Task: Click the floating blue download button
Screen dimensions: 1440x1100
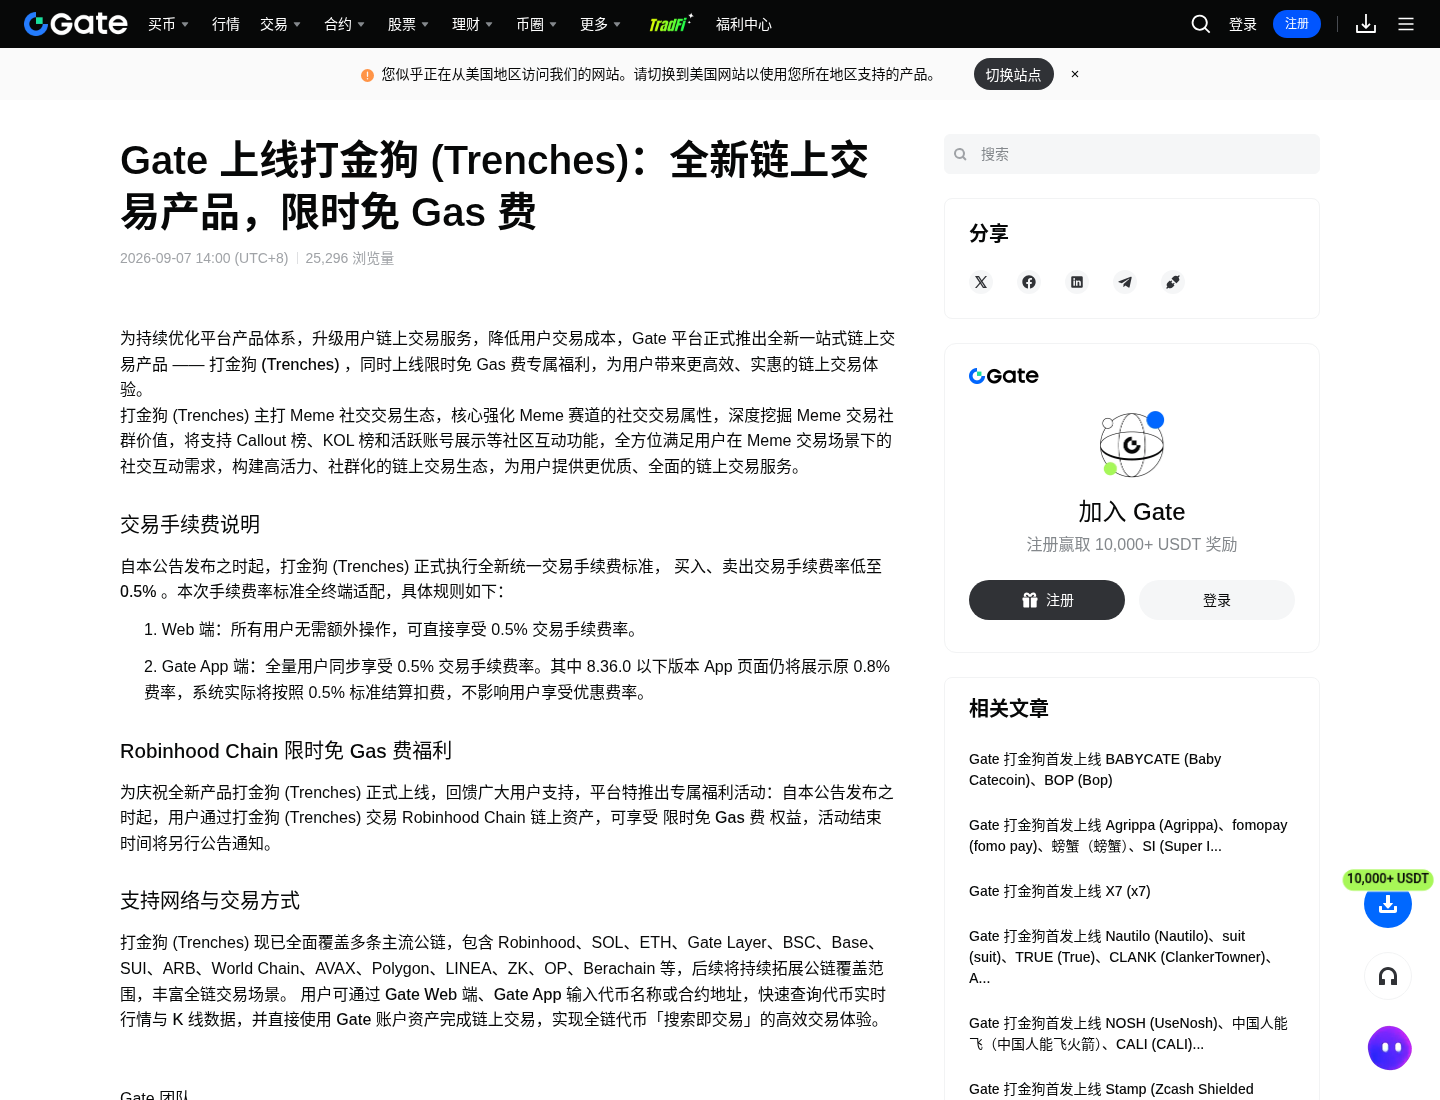Action: tap(1388, 904)
